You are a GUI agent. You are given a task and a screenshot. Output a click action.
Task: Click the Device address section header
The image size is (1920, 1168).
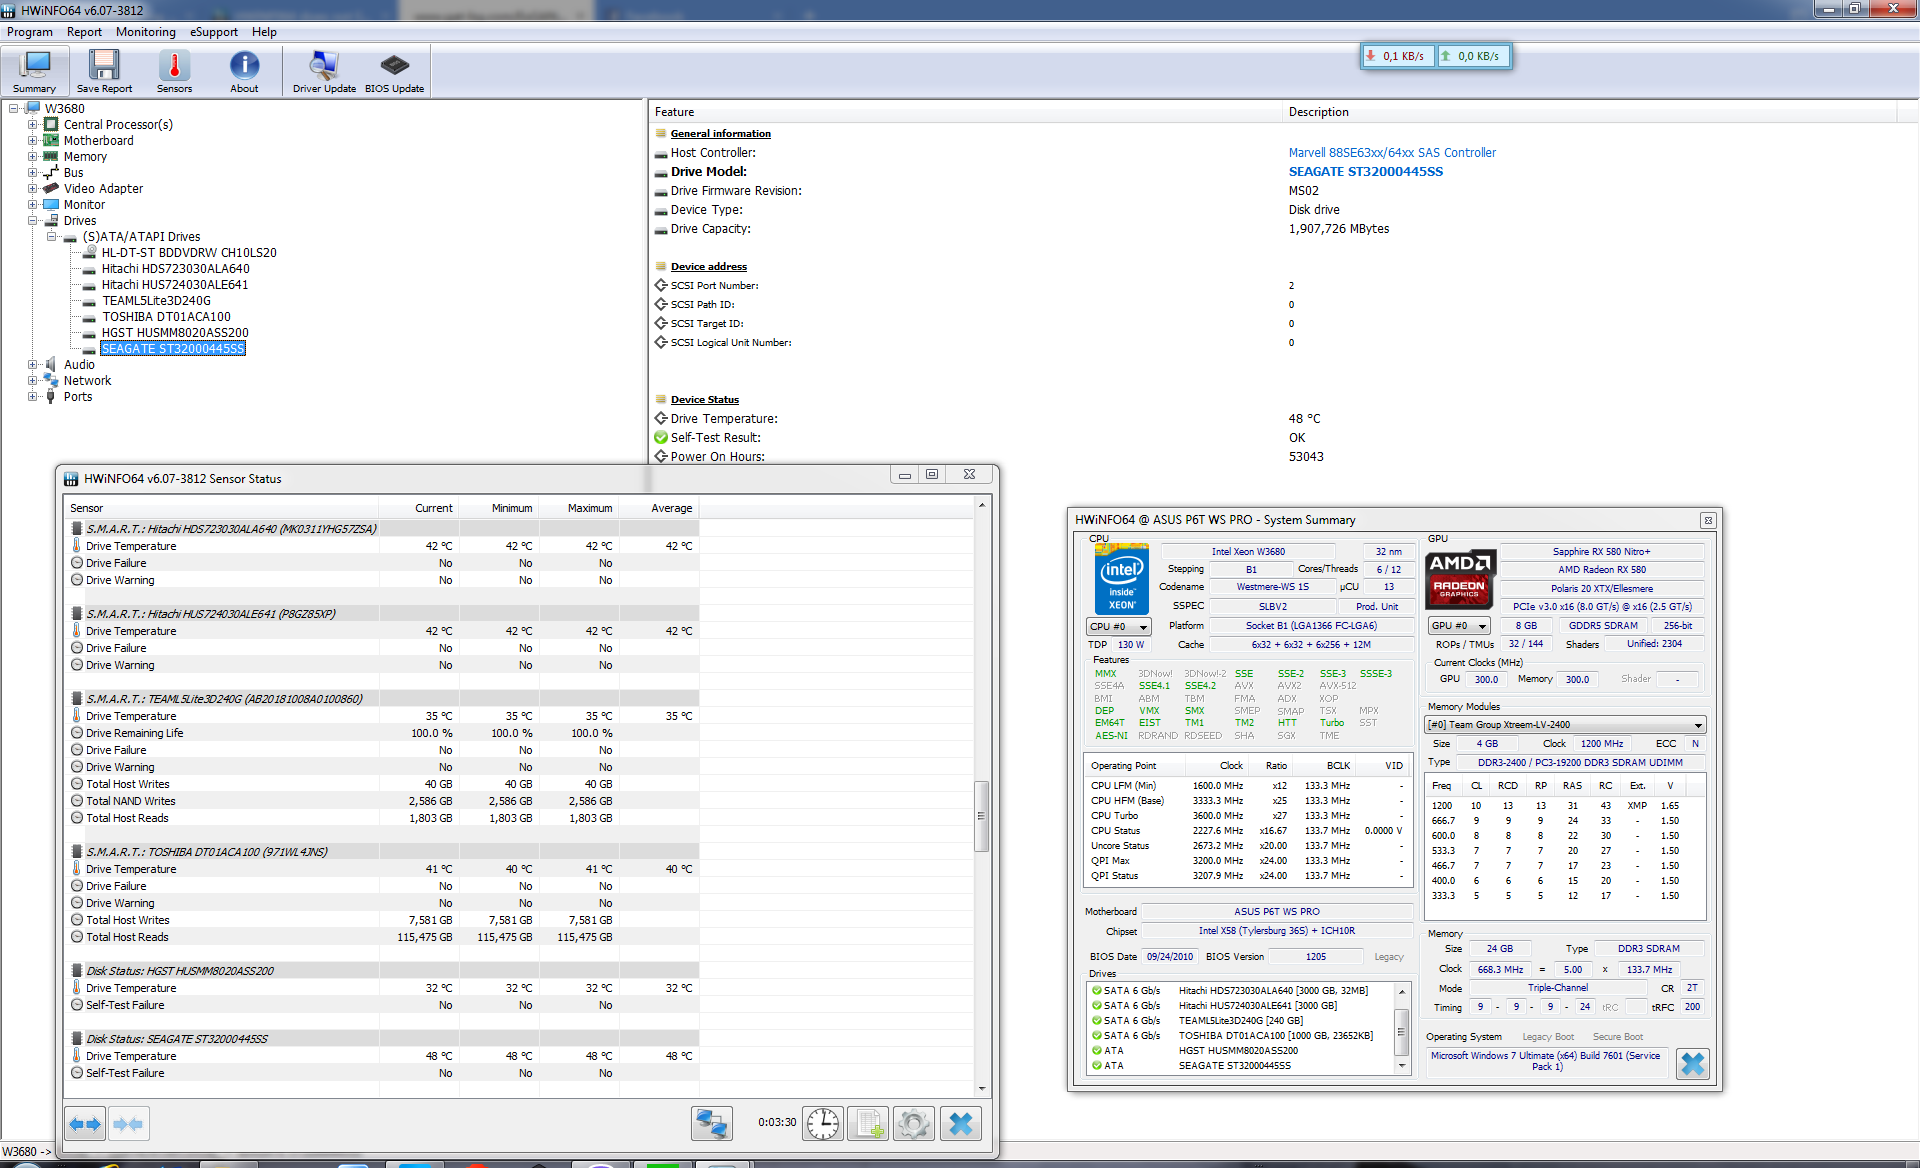click(708, 266)
